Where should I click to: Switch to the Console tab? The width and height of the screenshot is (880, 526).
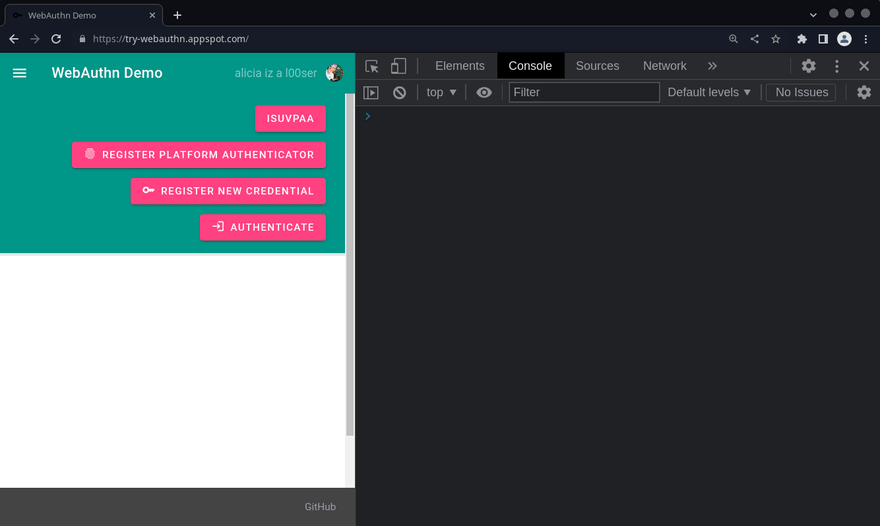[530, 66]
